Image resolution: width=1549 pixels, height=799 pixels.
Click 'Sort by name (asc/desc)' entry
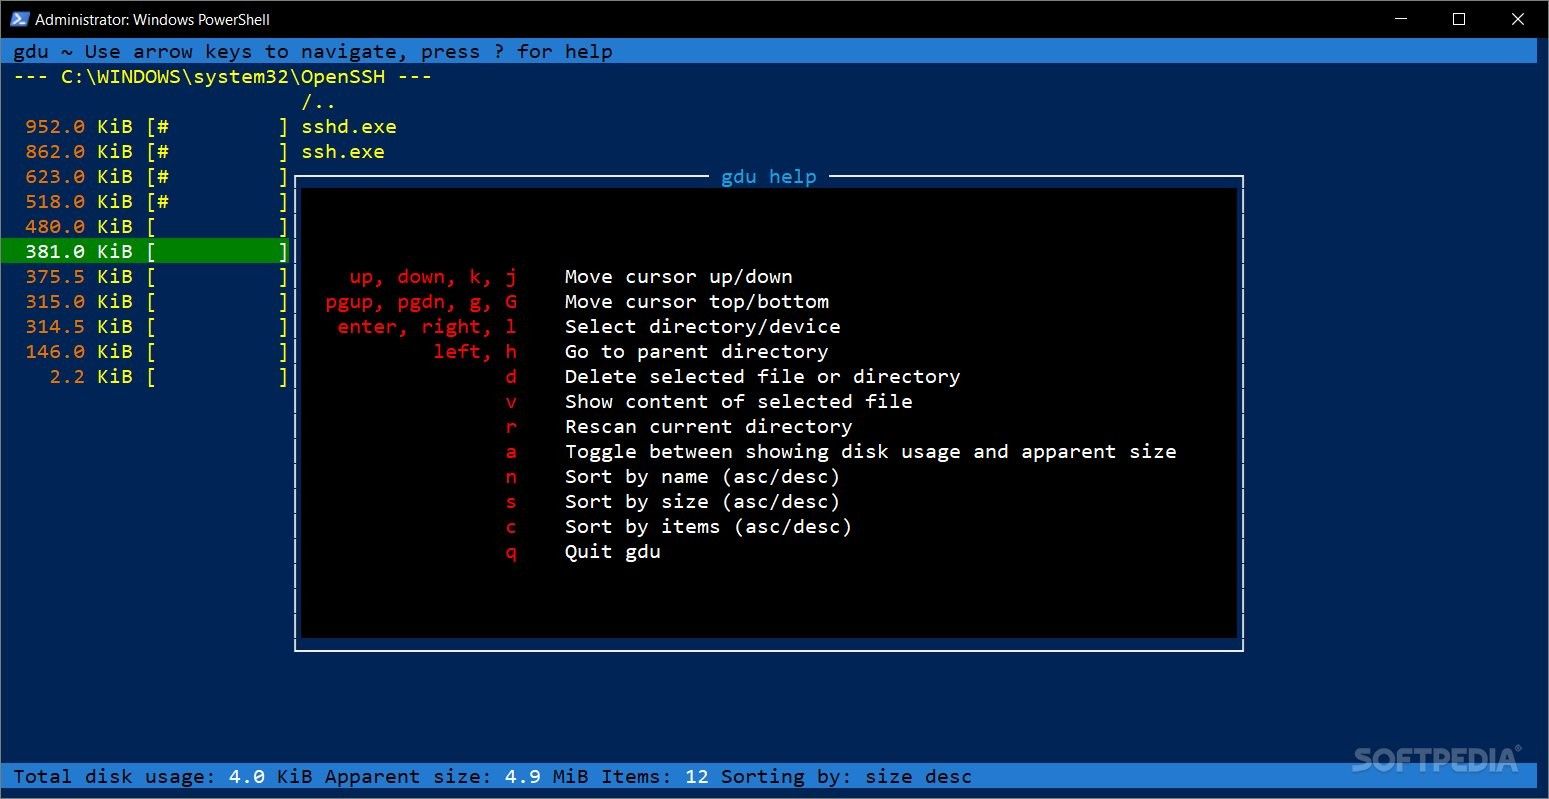703,477
